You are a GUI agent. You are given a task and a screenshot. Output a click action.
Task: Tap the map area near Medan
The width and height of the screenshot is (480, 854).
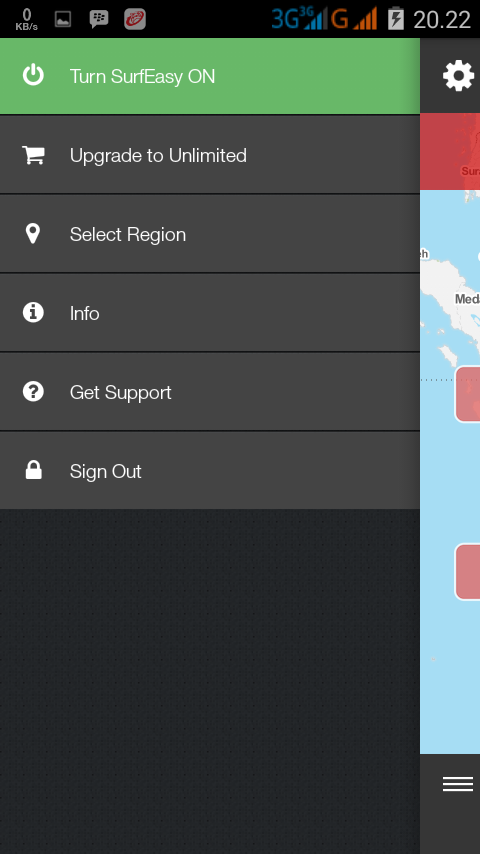(467, 299)
